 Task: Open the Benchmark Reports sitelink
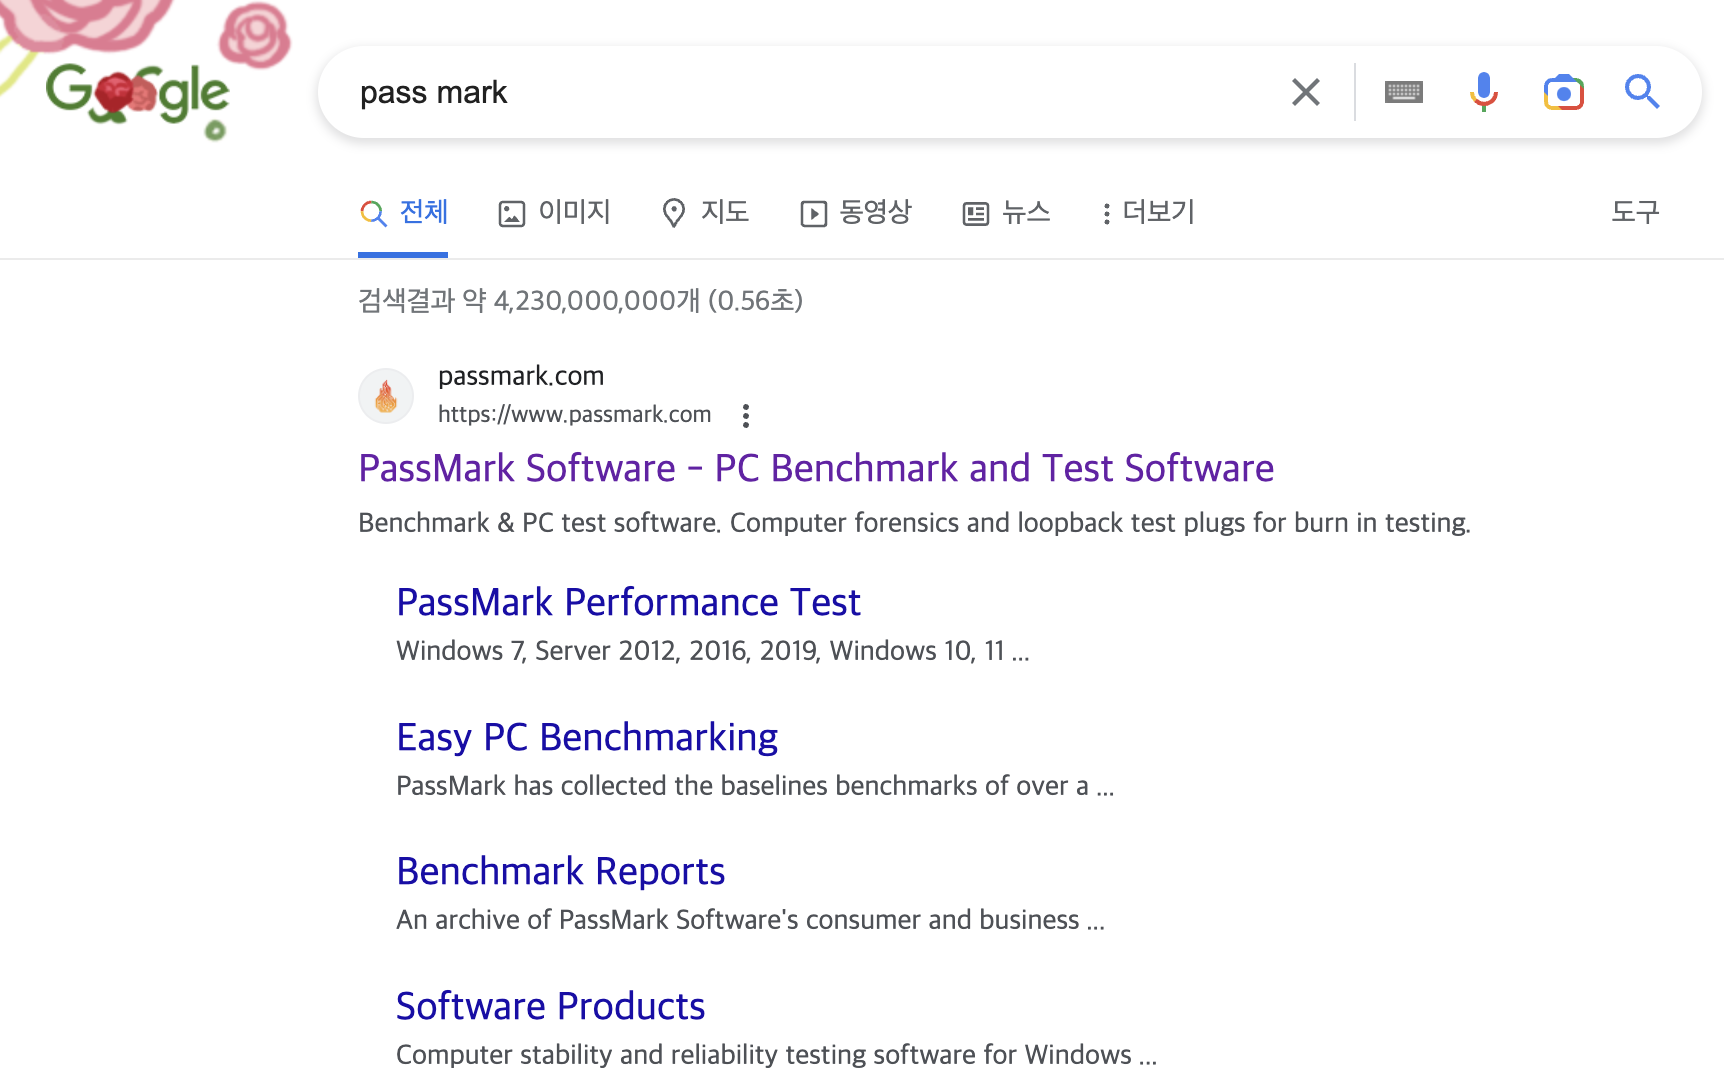(x=560, y=871)
